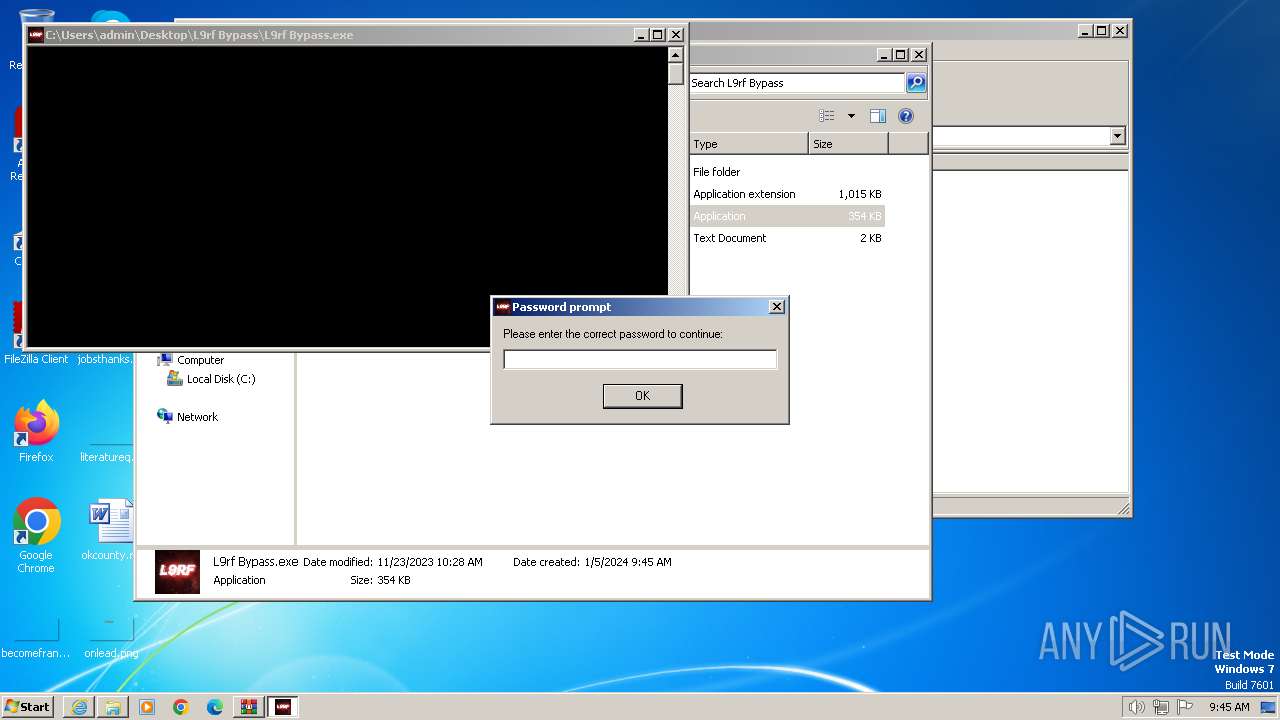1280x720 pixels.
Task: Switch to the L9rf Bypass taskbar item
Action: click(283, 707)
